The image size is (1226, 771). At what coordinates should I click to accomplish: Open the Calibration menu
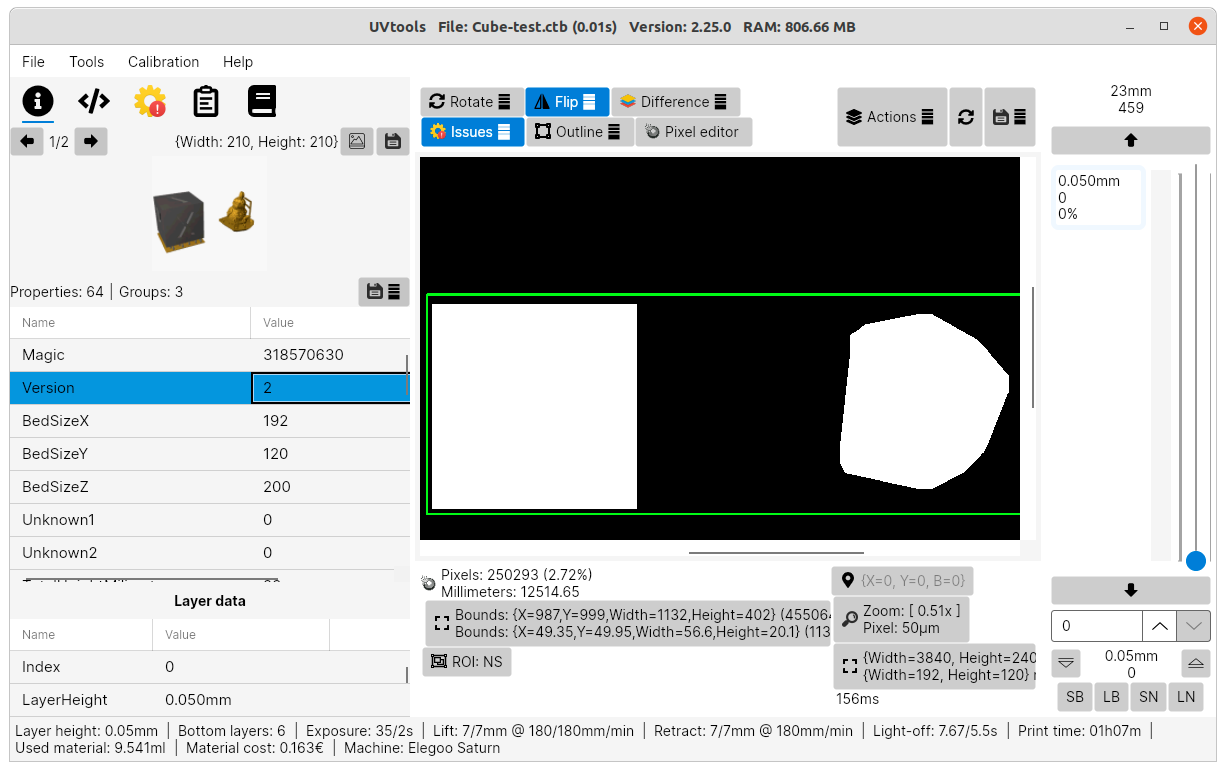point(163,62)
